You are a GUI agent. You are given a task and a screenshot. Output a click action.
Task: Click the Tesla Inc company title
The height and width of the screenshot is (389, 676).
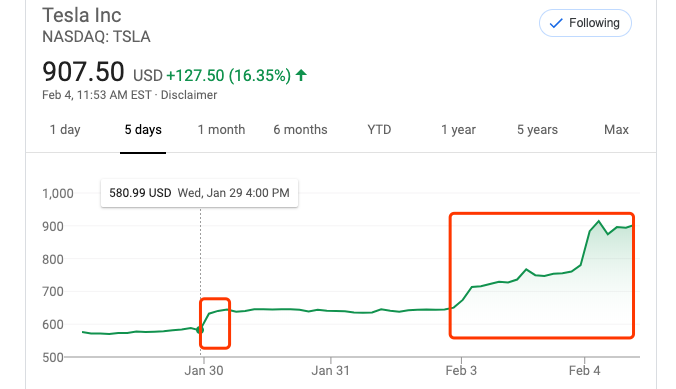(82, 16)
